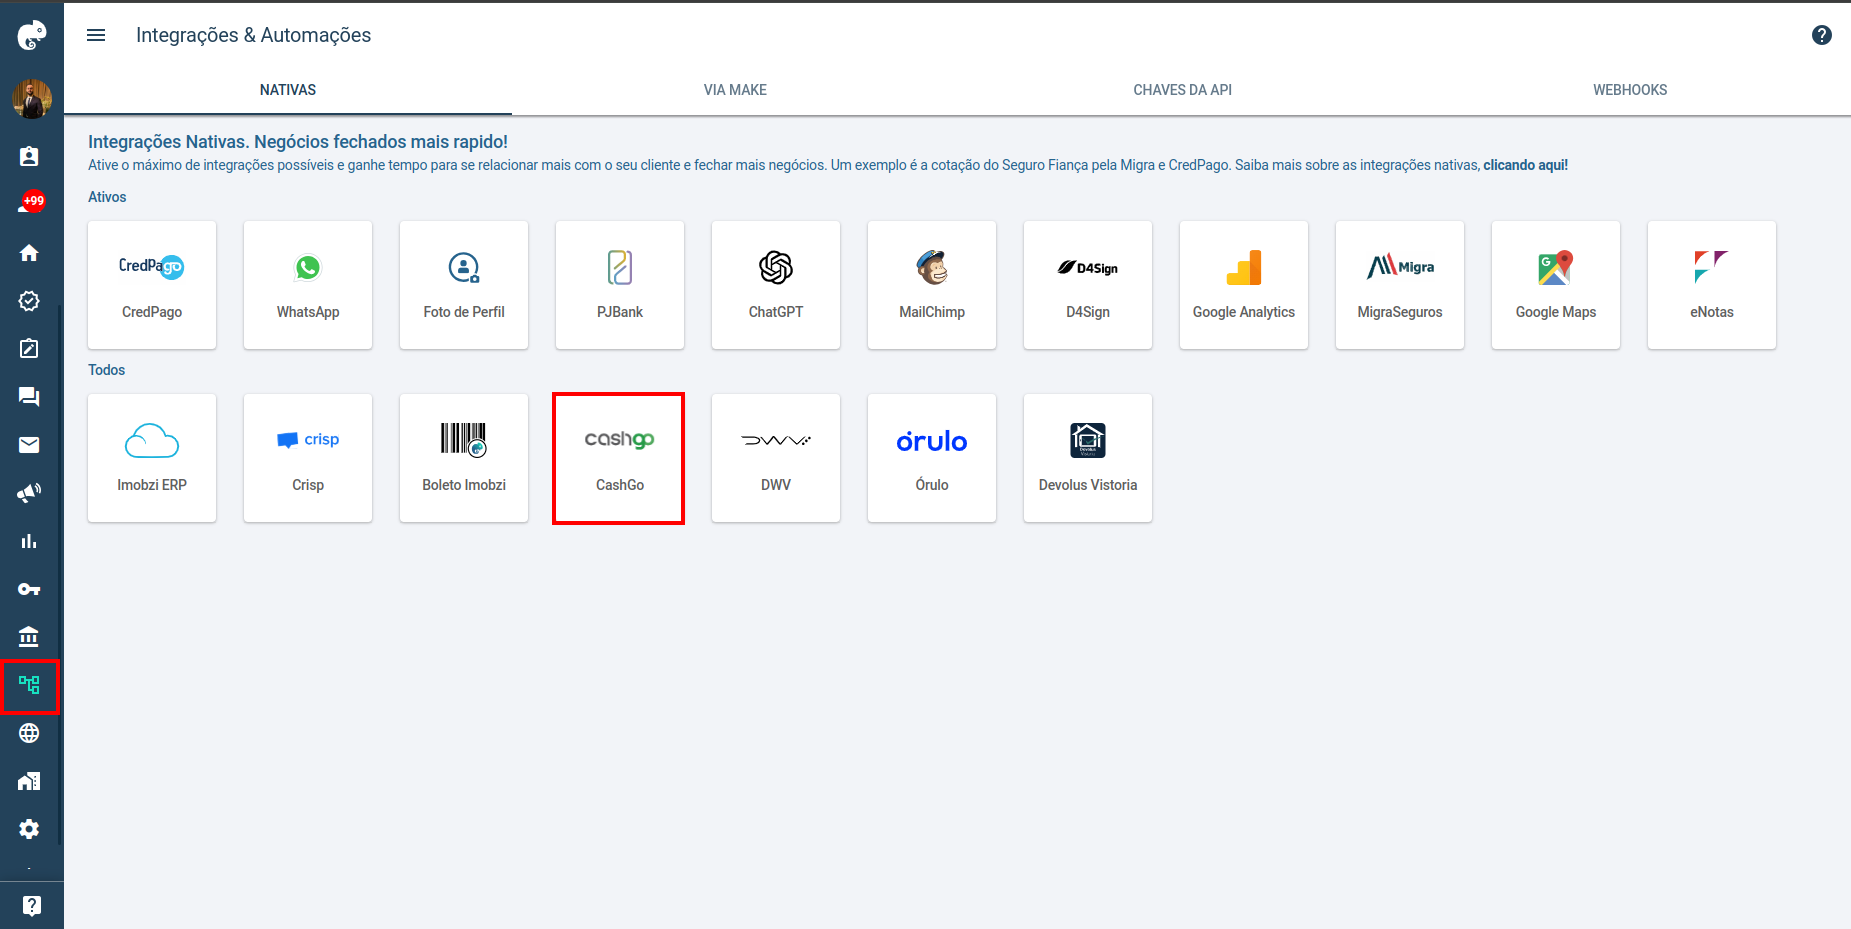Open the megaphone marketing sidebar icon
This screenshot has width=1851, height=929.
pos(29,493)
